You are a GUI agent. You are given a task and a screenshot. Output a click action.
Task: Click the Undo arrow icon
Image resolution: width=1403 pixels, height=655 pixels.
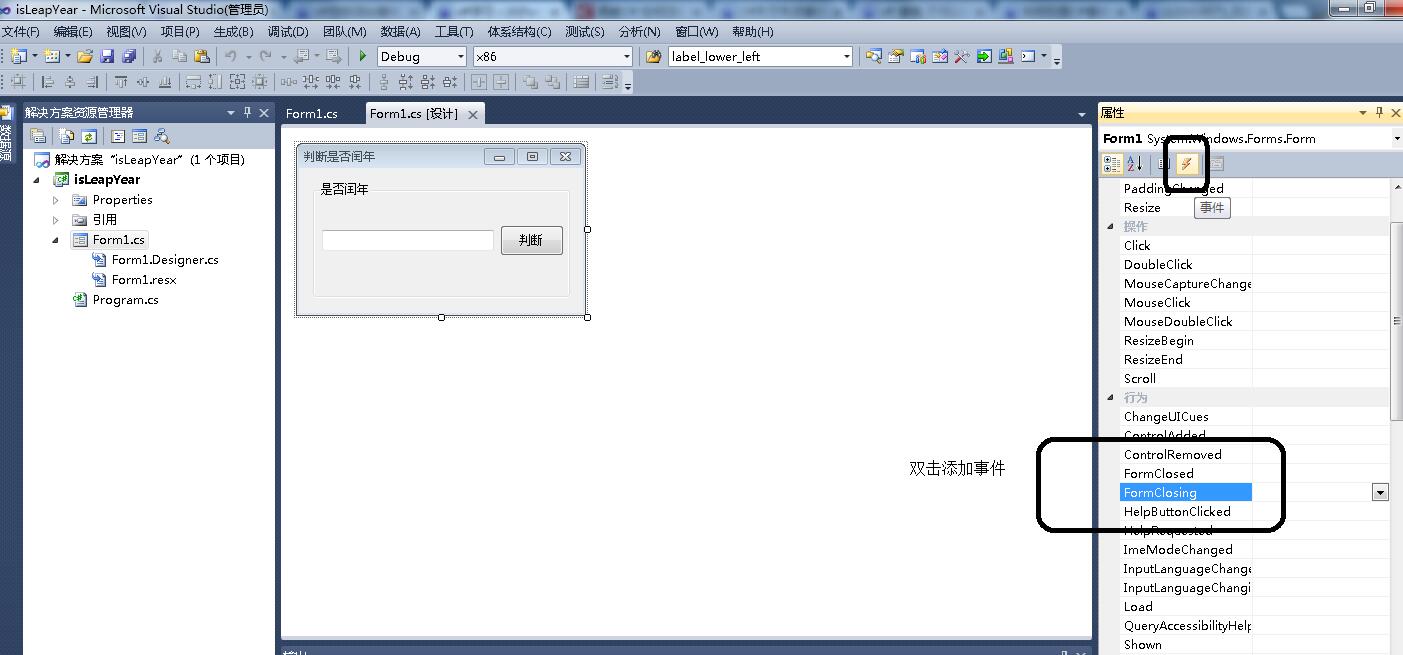(231, 56)
